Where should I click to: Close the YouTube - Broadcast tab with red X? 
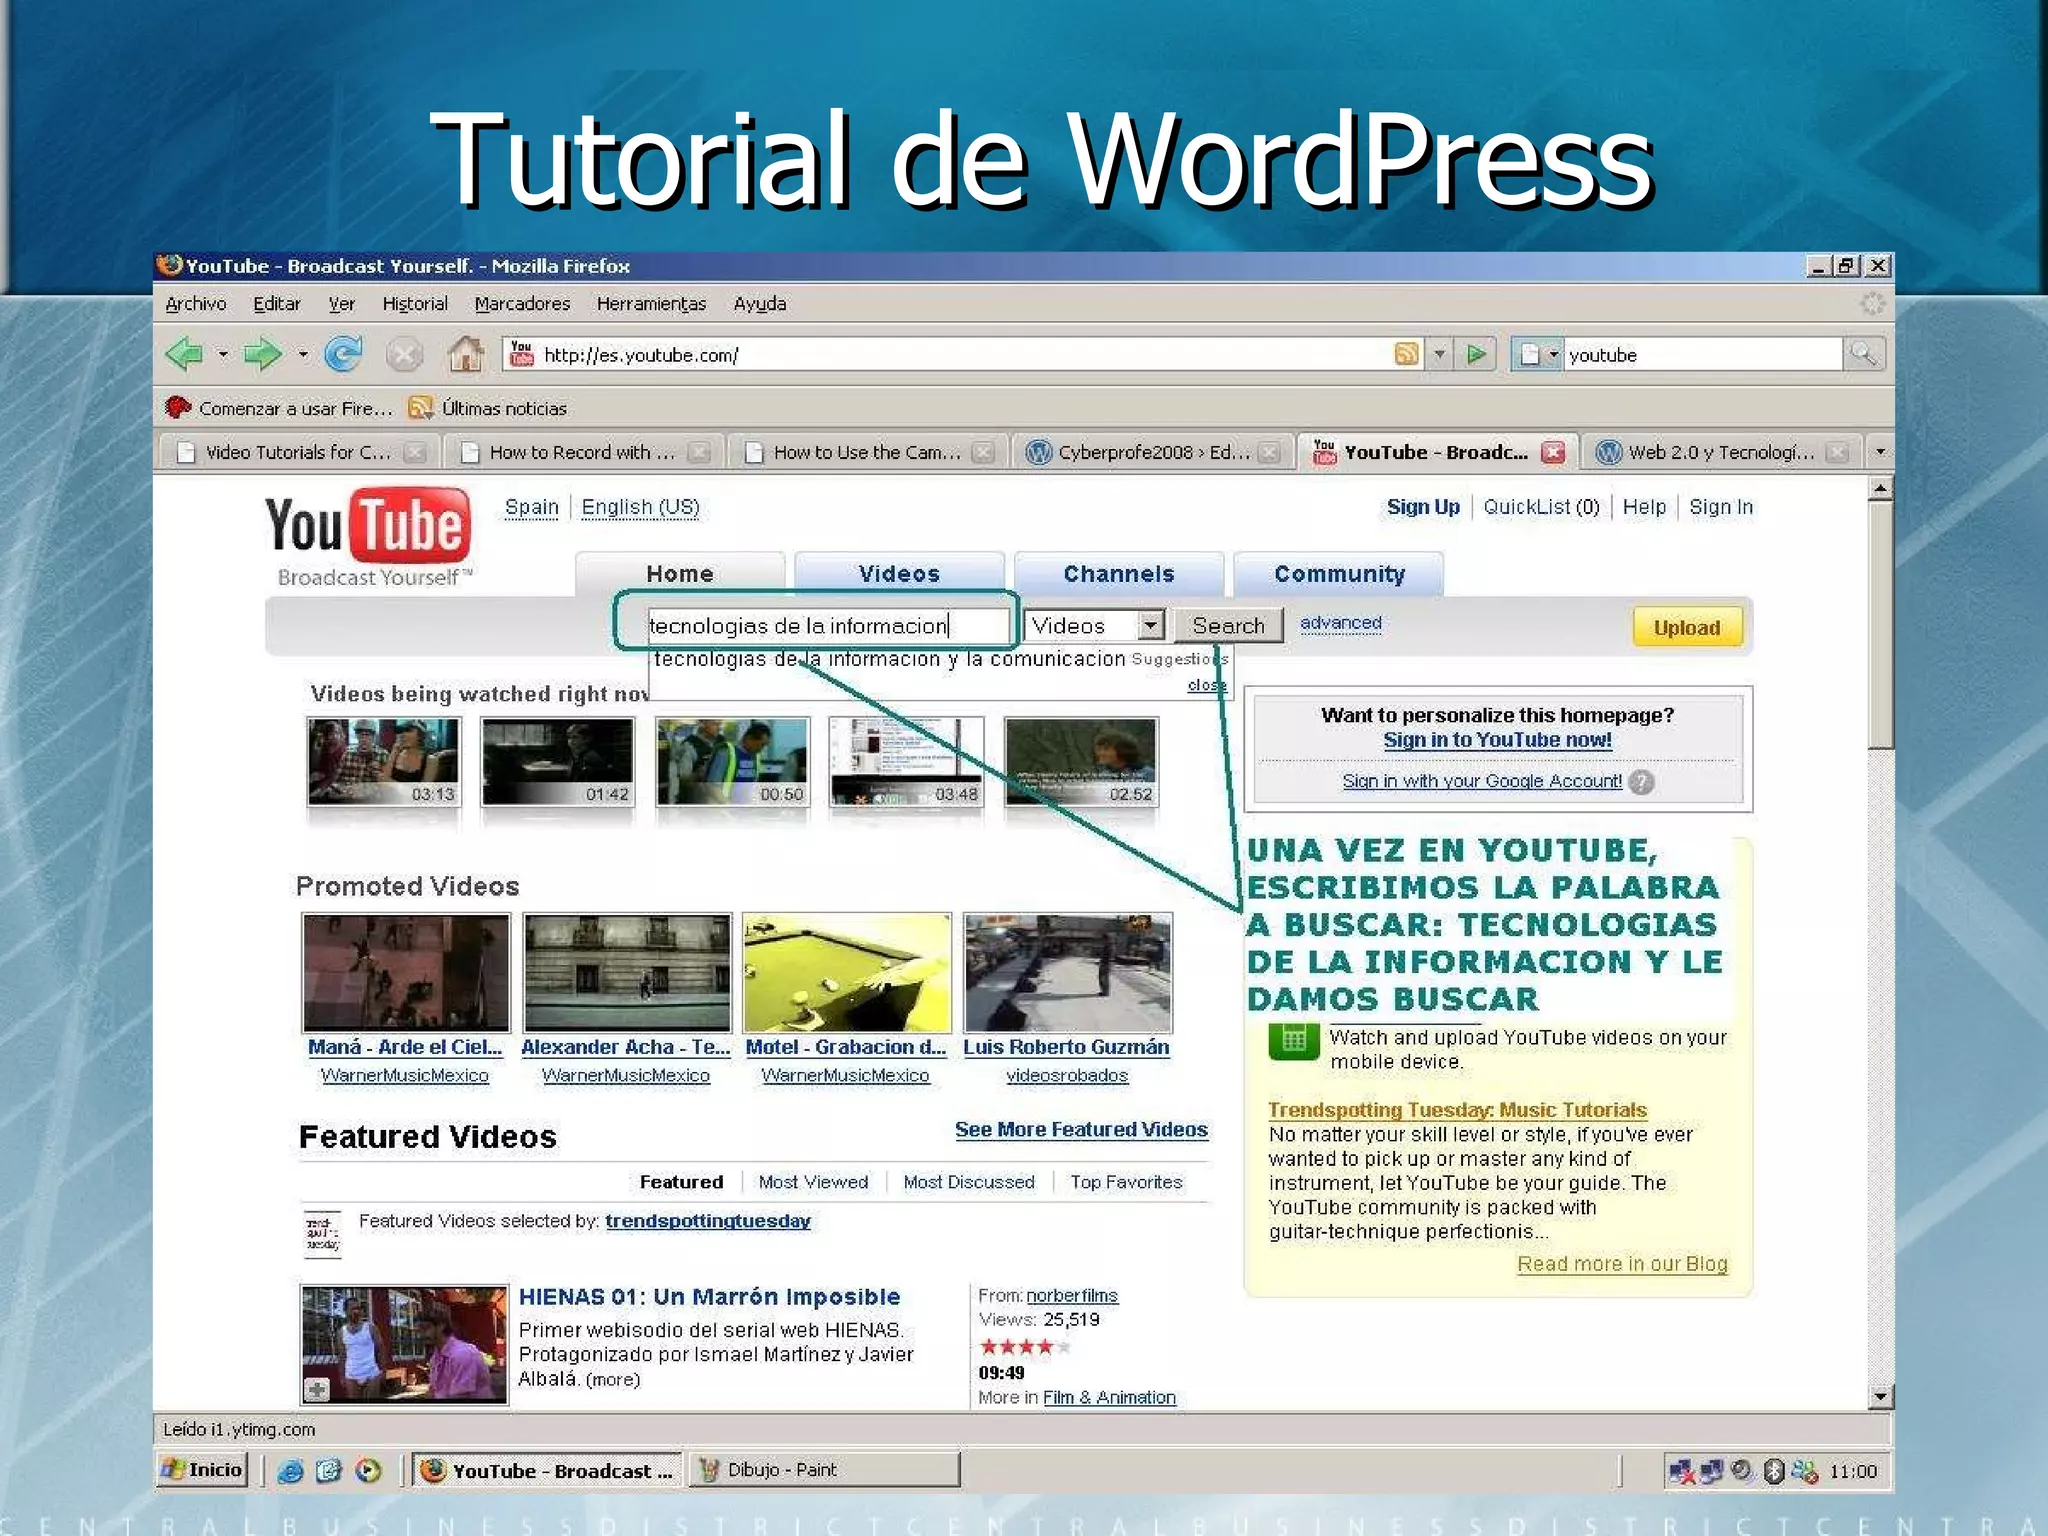click(x=1553, y=452)
